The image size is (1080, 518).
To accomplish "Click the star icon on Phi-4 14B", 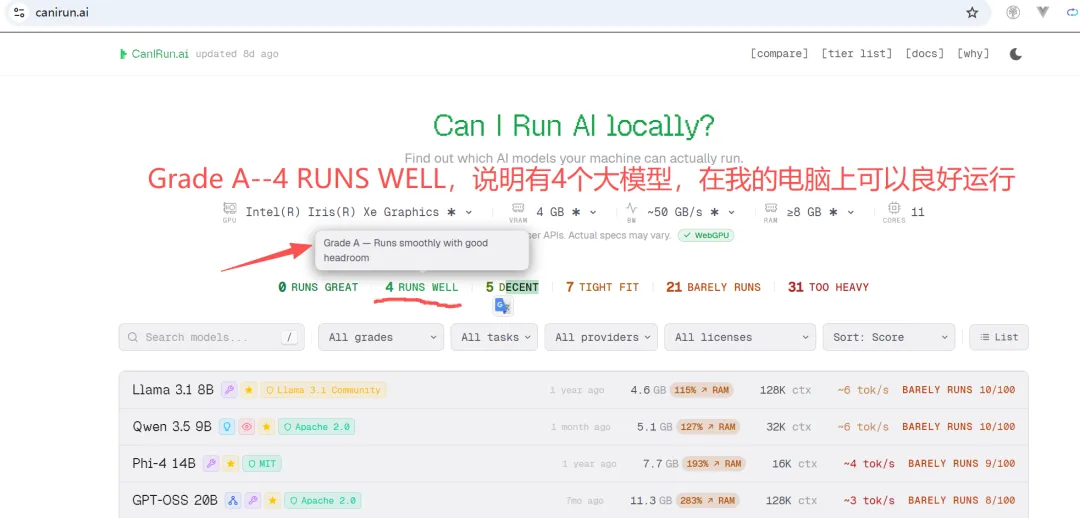I will coord(231,464).
